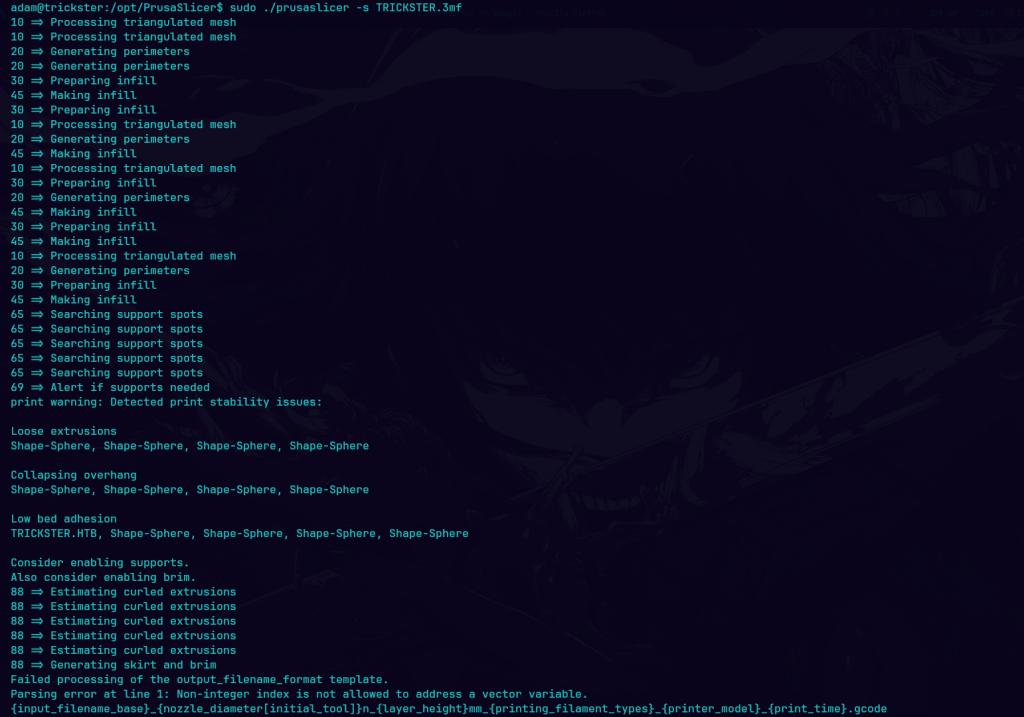Click the ./prusaslicer executable text
The width and height of the screenshot is (1024, 717).
(x=306, y=8)
